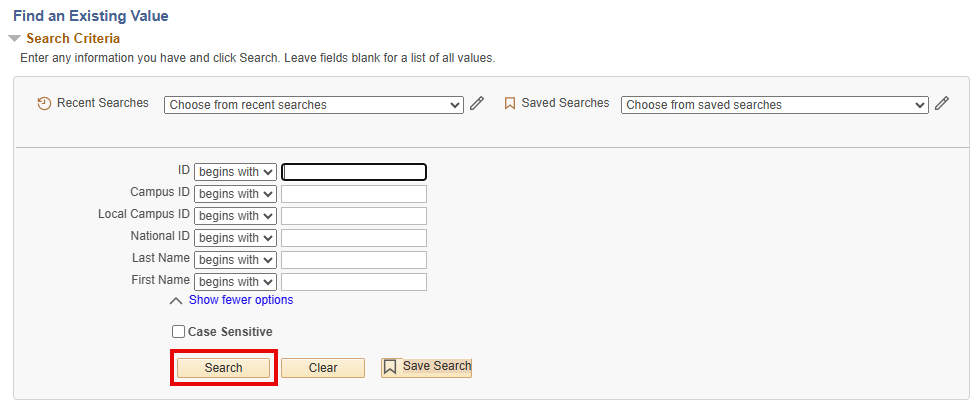This screenshot has width=980, height=409.
Task: Open the Choose from saved searches dropdown
Action: (x=774, y=105)
